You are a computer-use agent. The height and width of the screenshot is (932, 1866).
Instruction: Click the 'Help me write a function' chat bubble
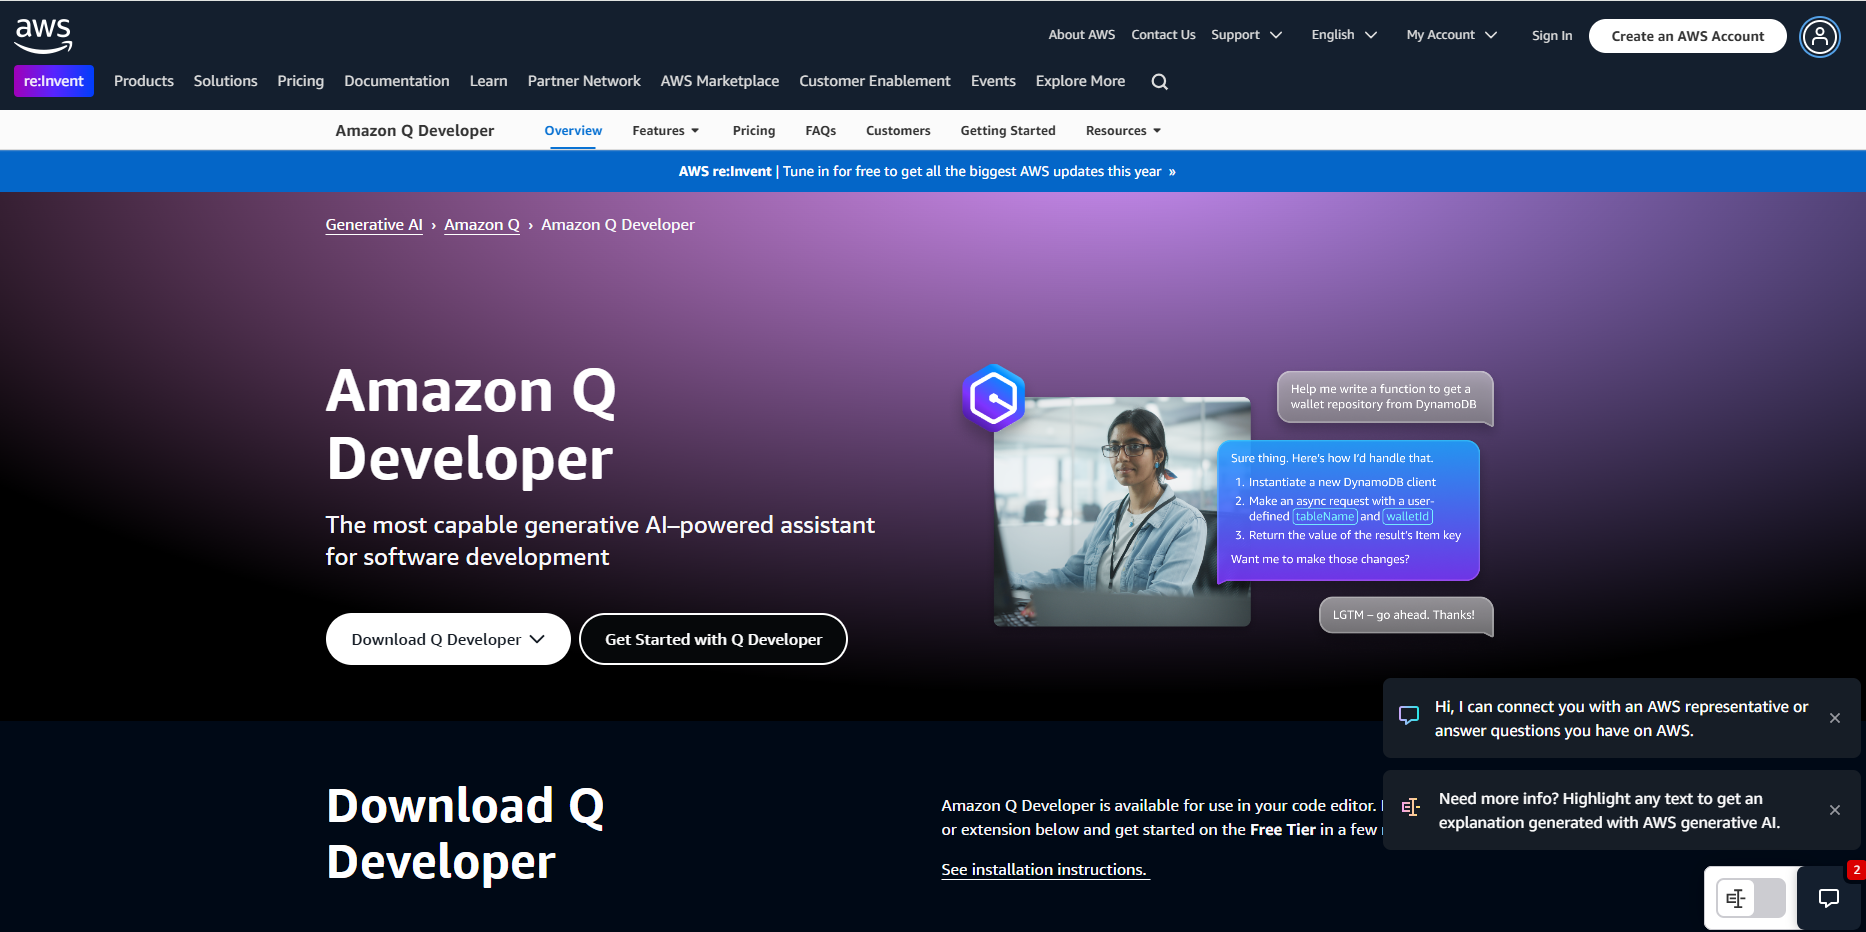click(1384, 397)
